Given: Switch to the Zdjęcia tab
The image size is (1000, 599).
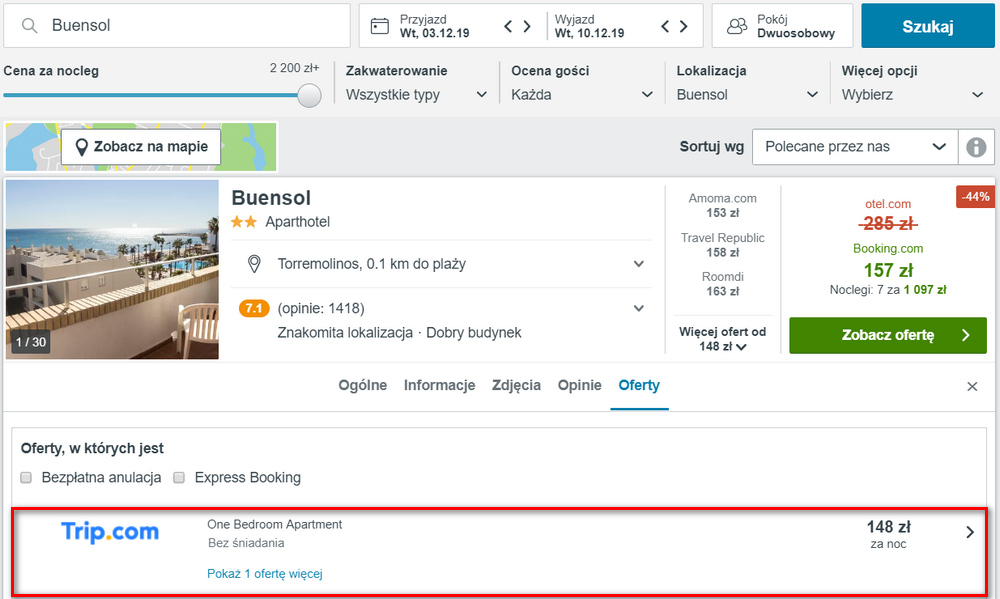Looking at the screenshot, I should pos(516,385).
